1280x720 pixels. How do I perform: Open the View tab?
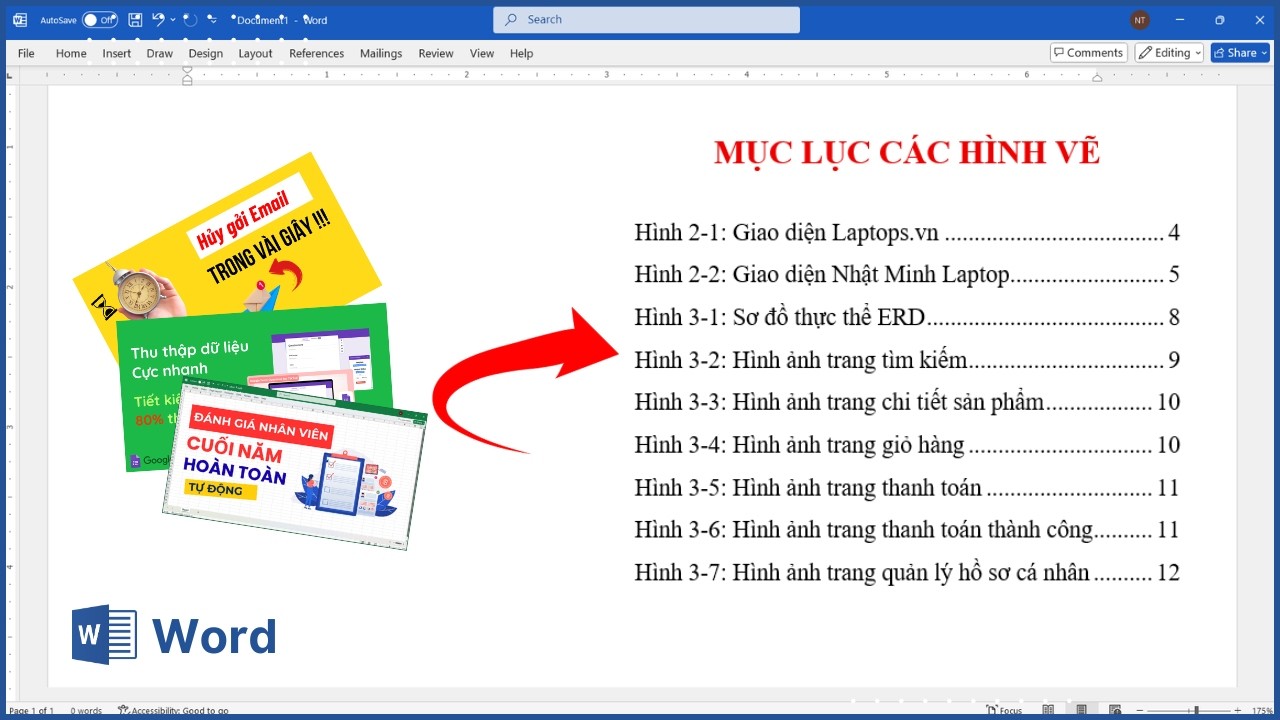tap(482, 53)
